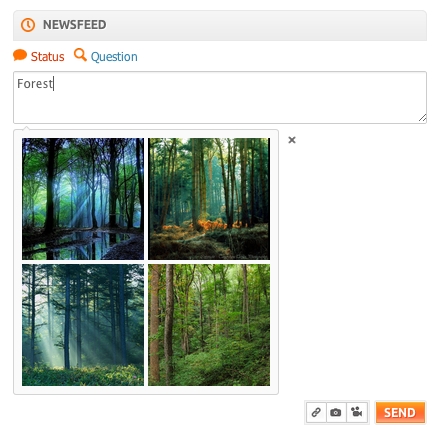
Task: Add a video using the camcorder icon
Action: point(357,412)
